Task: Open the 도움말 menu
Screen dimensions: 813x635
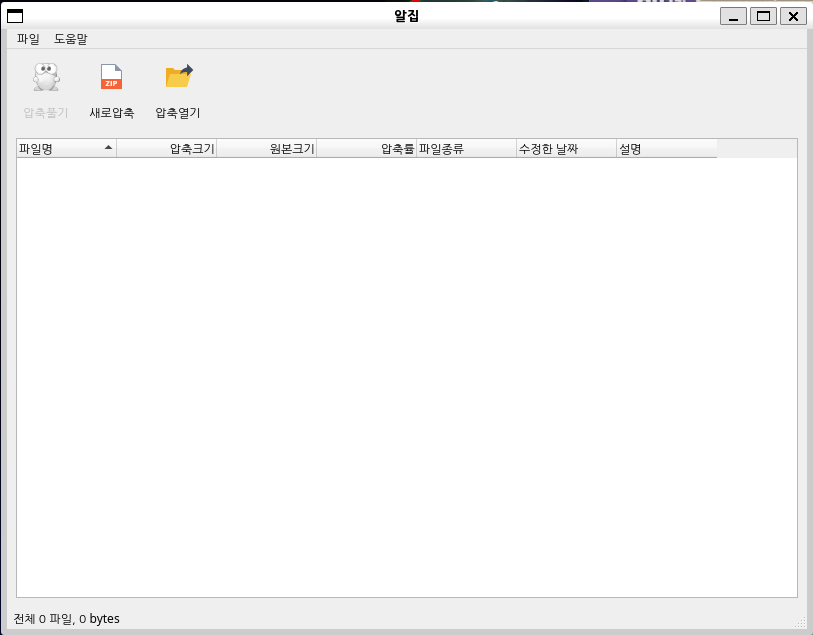Action: (x=71, y=39)
